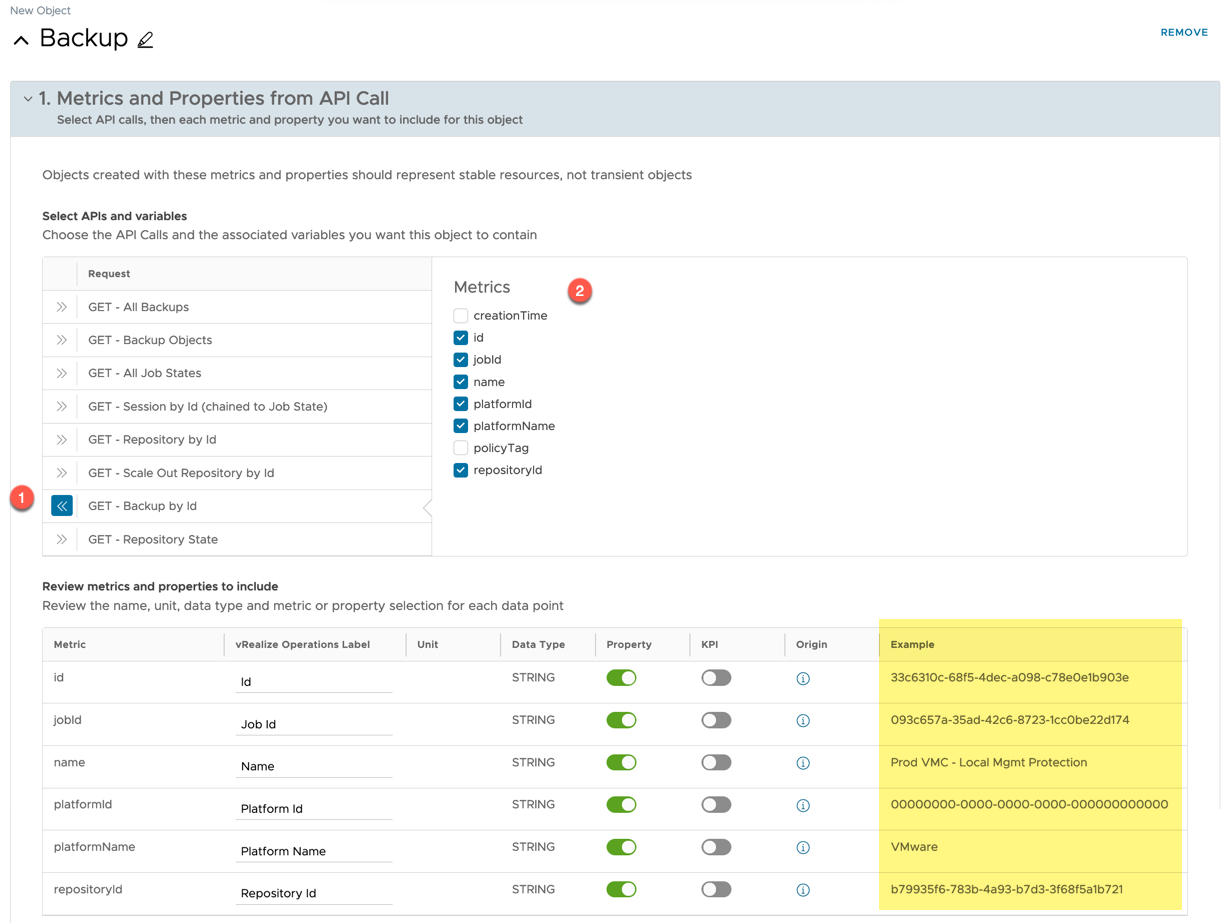
Task: Click the origin info icon for platformName
Action: pos(802,847)
